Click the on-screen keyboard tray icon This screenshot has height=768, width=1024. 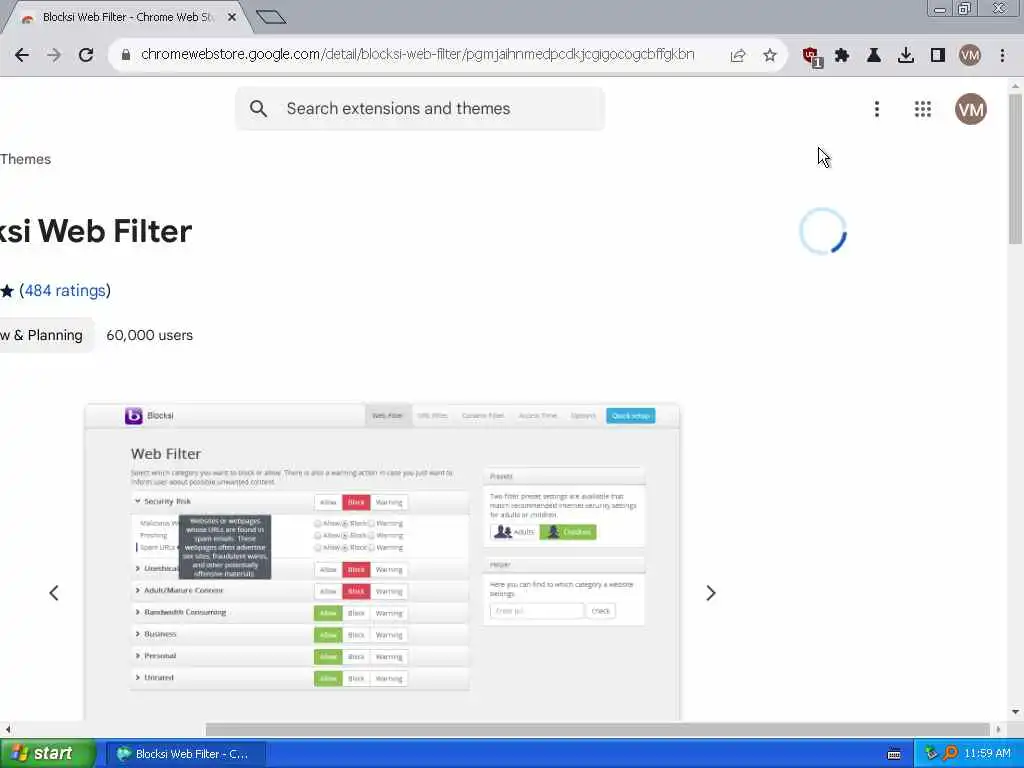tap(894, 754)
